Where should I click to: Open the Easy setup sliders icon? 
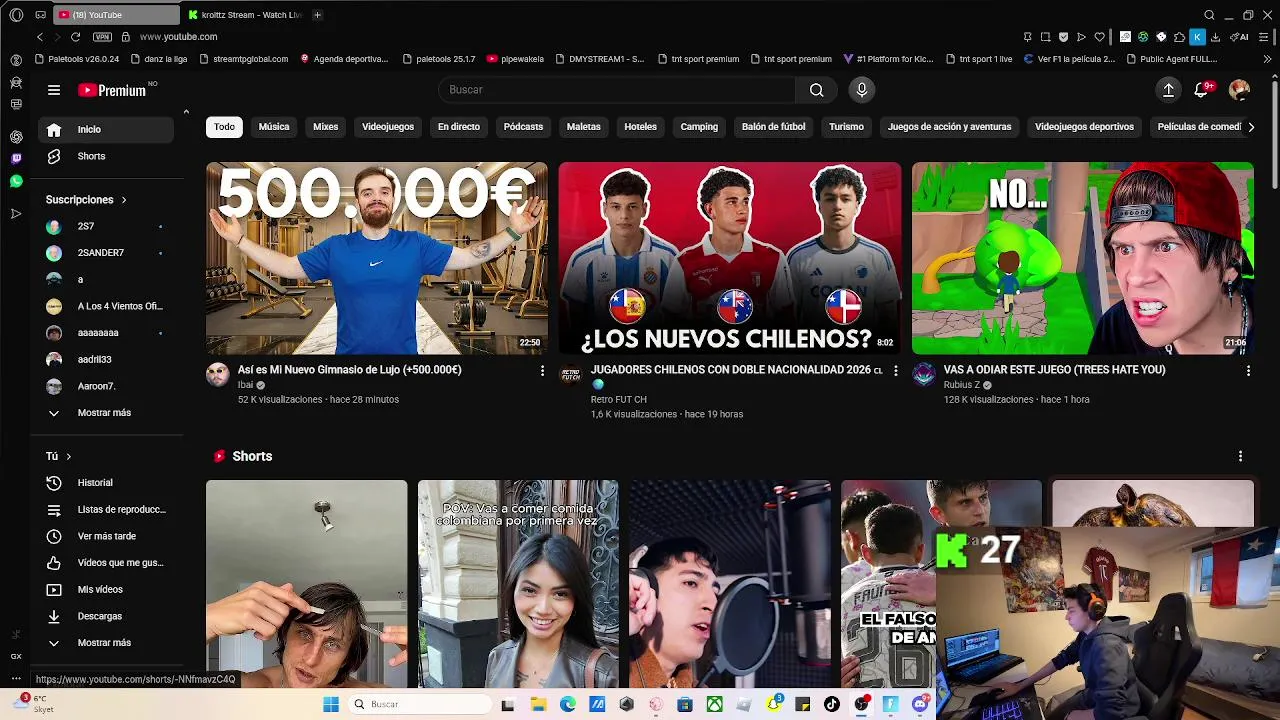[x=1264, y=37]
